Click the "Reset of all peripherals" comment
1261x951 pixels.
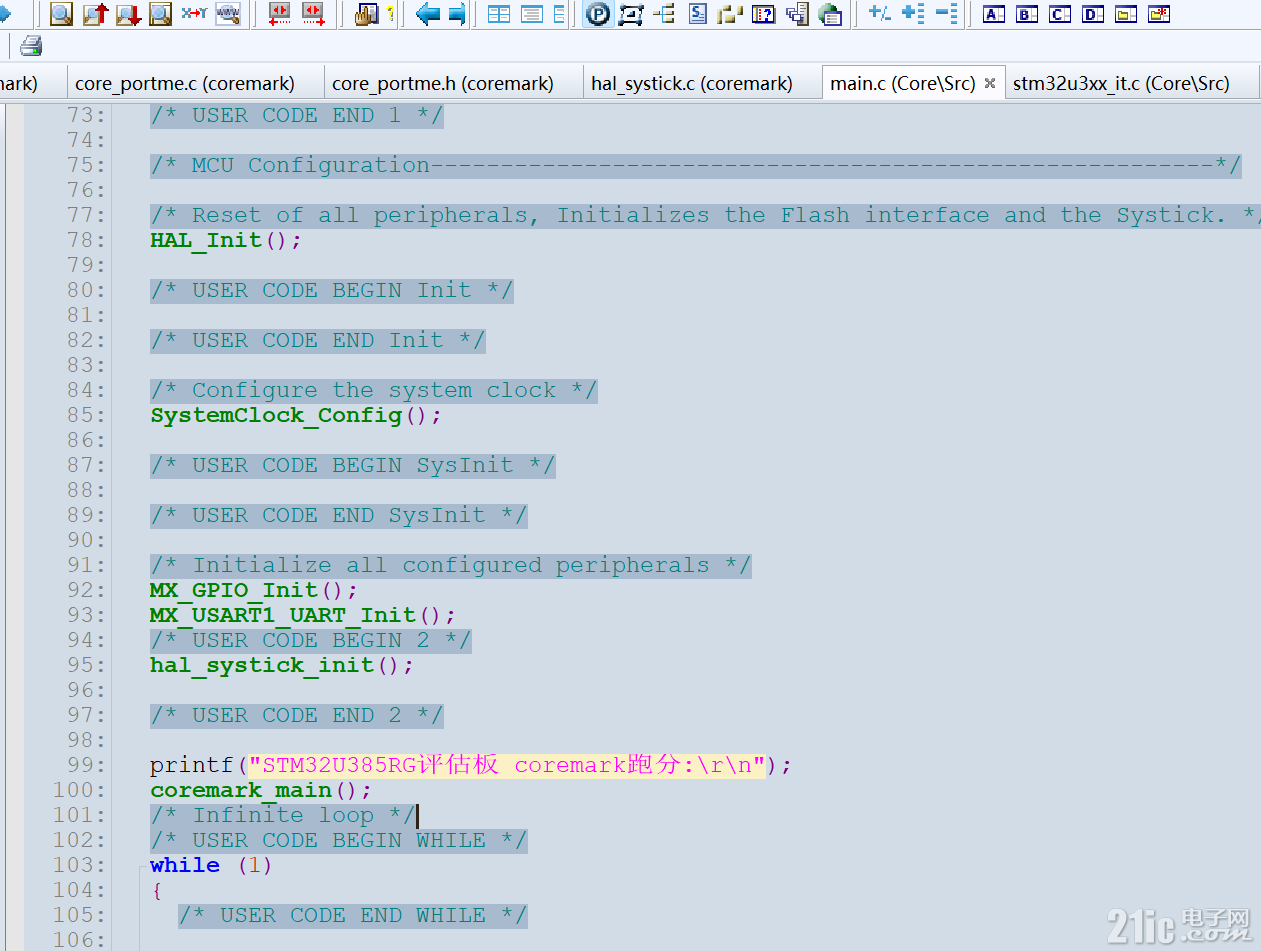pos(705,215)
